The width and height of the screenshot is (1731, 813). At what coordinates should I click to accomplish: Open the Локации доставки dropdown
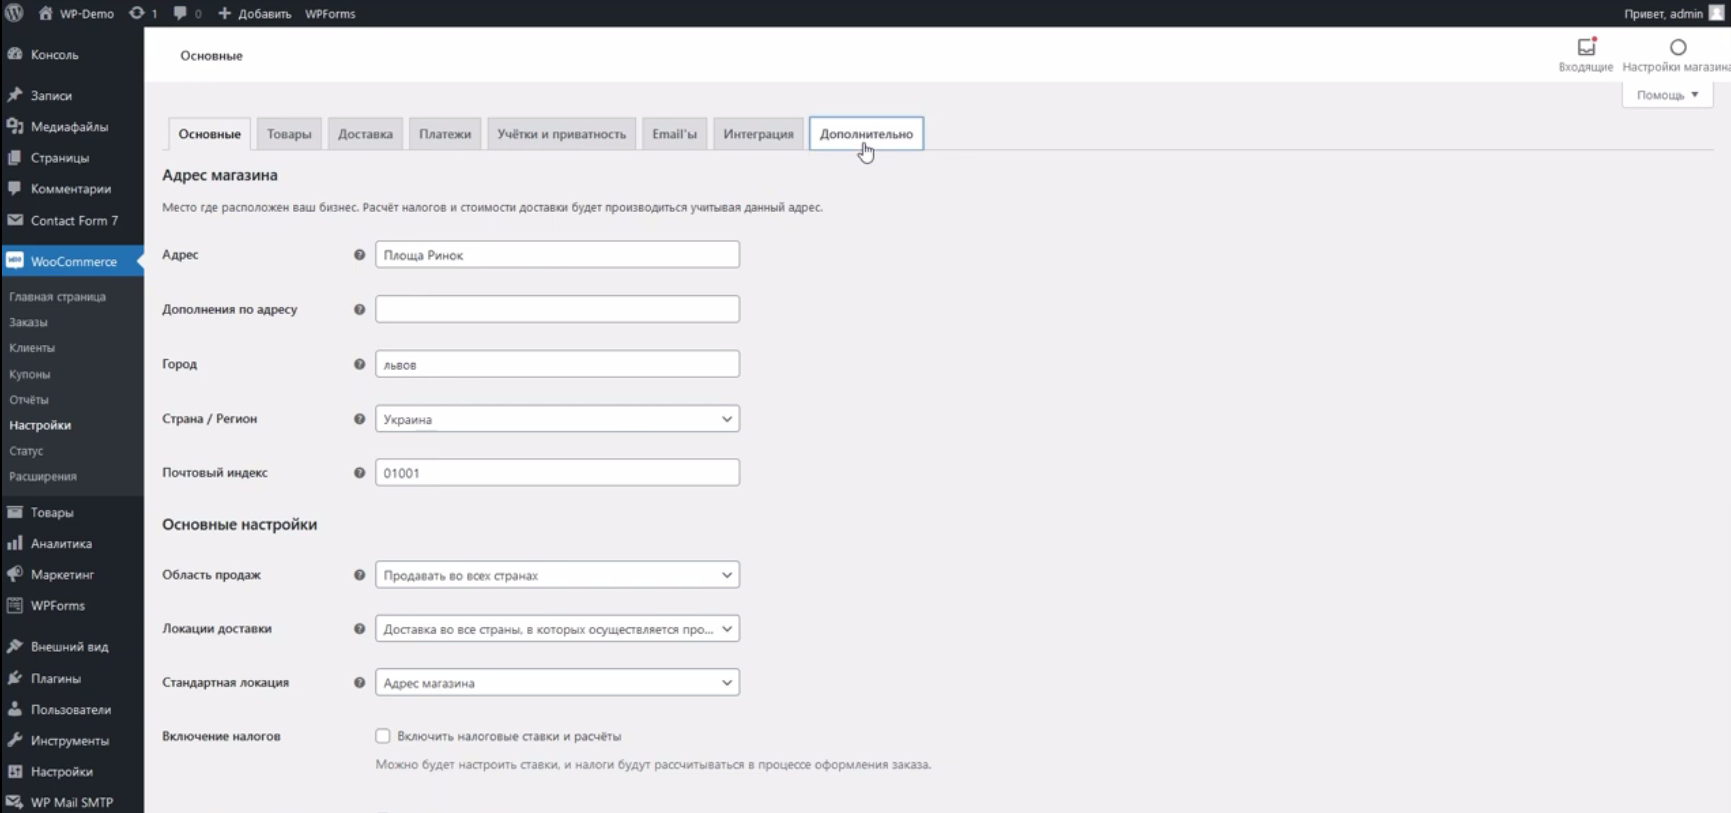point(557,629)
